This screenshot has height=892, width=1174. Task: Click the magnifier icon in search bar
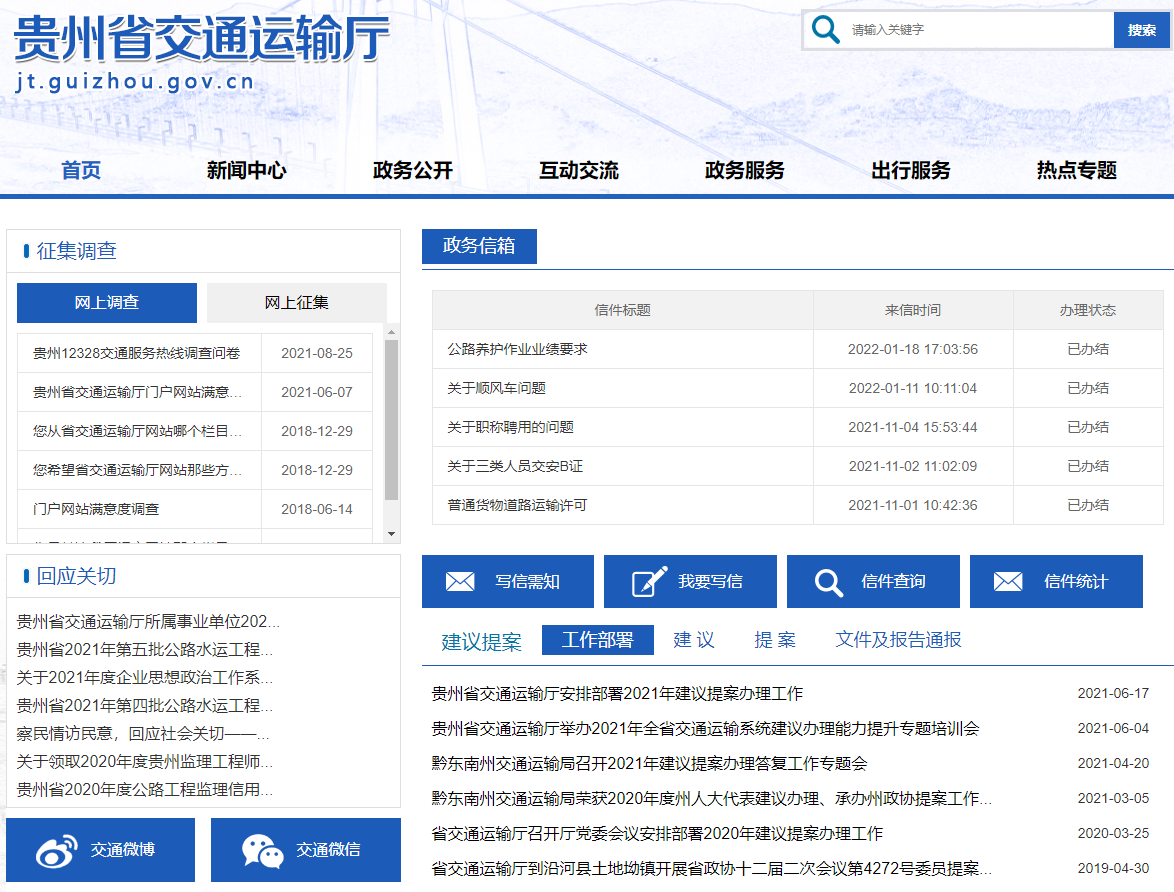pyautogui.click(x=826, y=30)
